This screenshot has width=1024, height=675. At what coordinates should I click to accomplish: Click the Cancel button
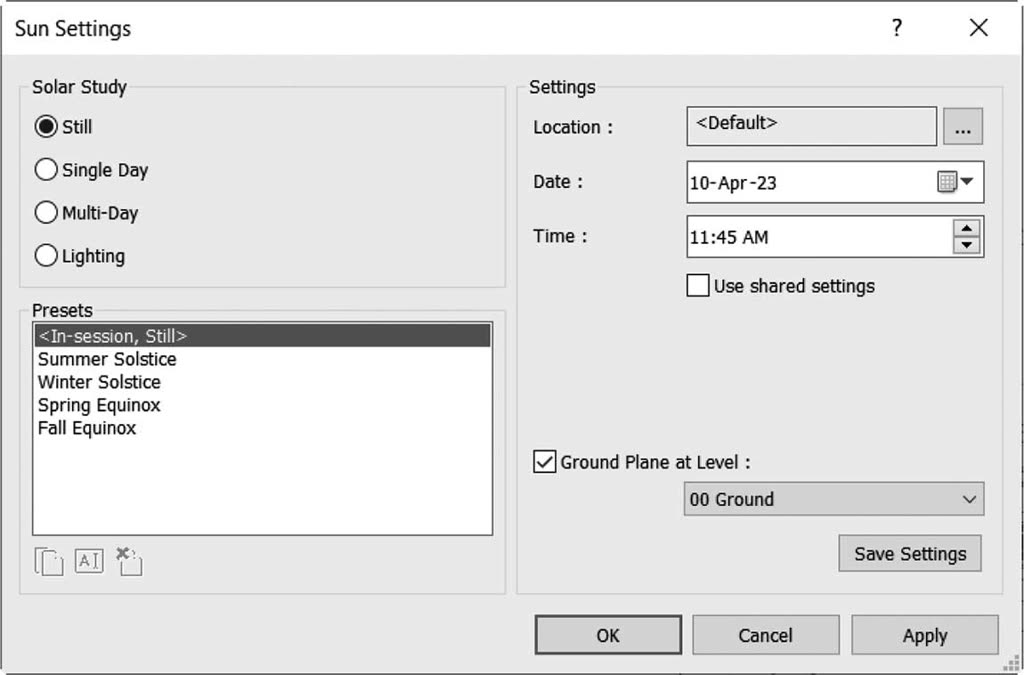(x=765, y=635)
